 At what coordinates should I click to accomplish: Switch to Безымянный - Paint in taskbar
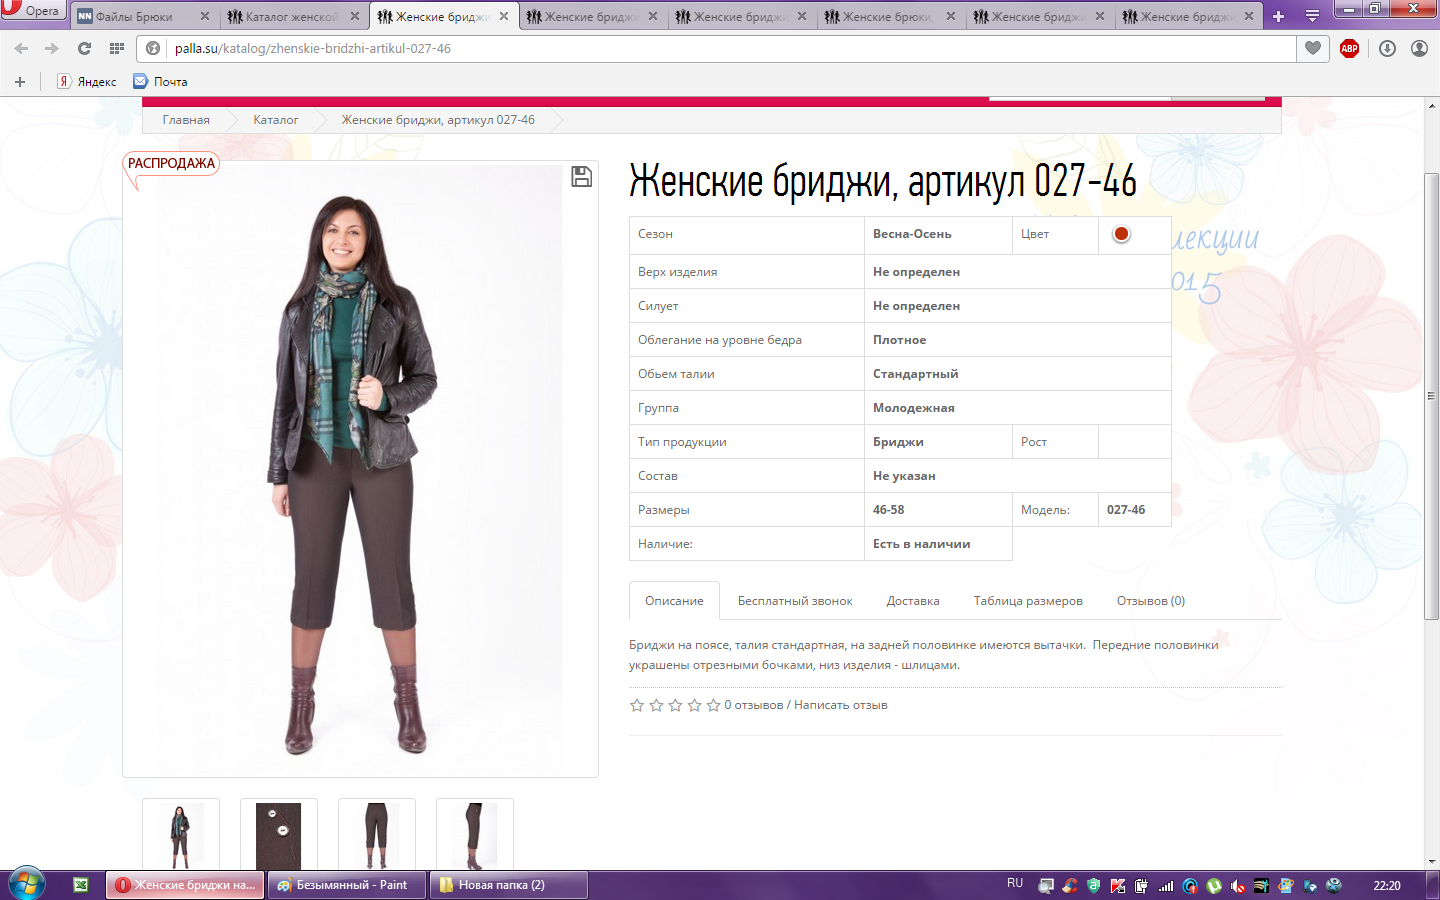coord(348,885)
